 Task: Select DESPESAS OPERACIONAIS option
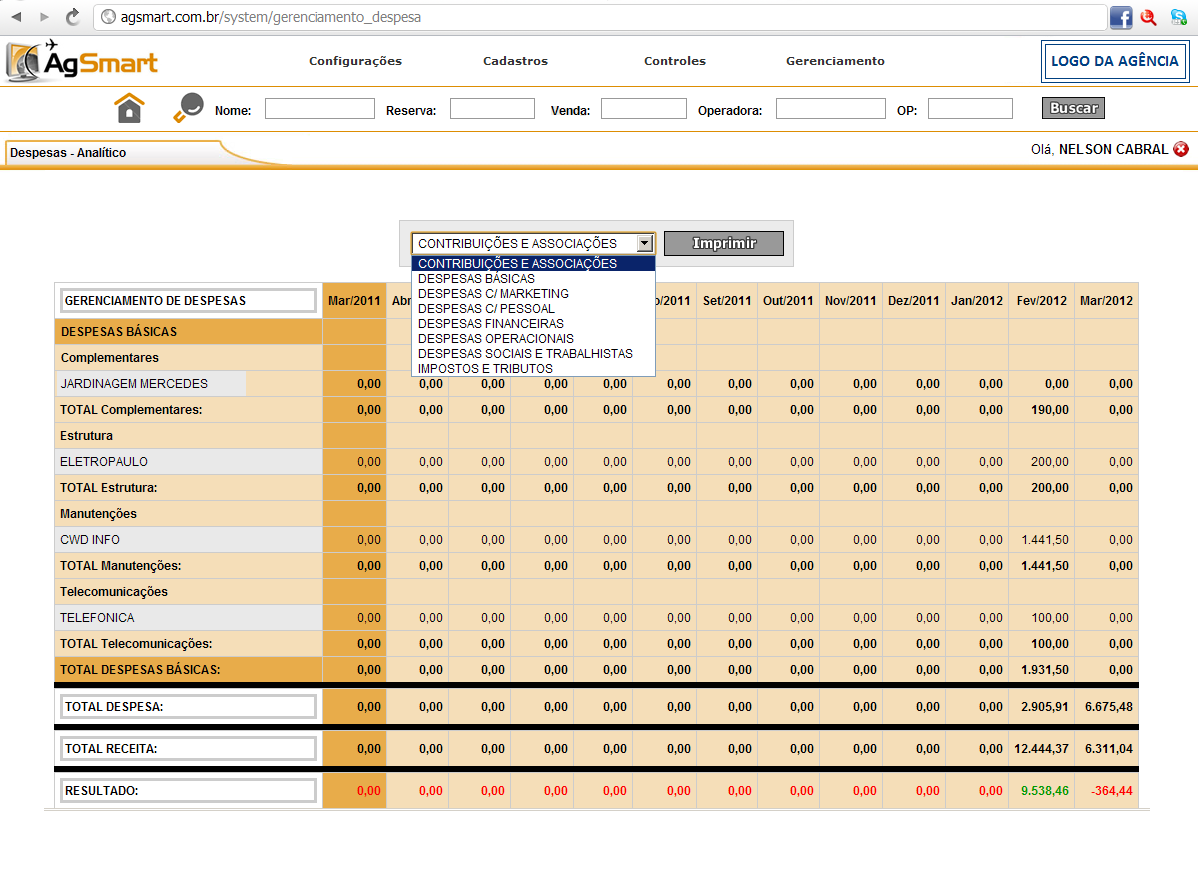coord(533,338)
